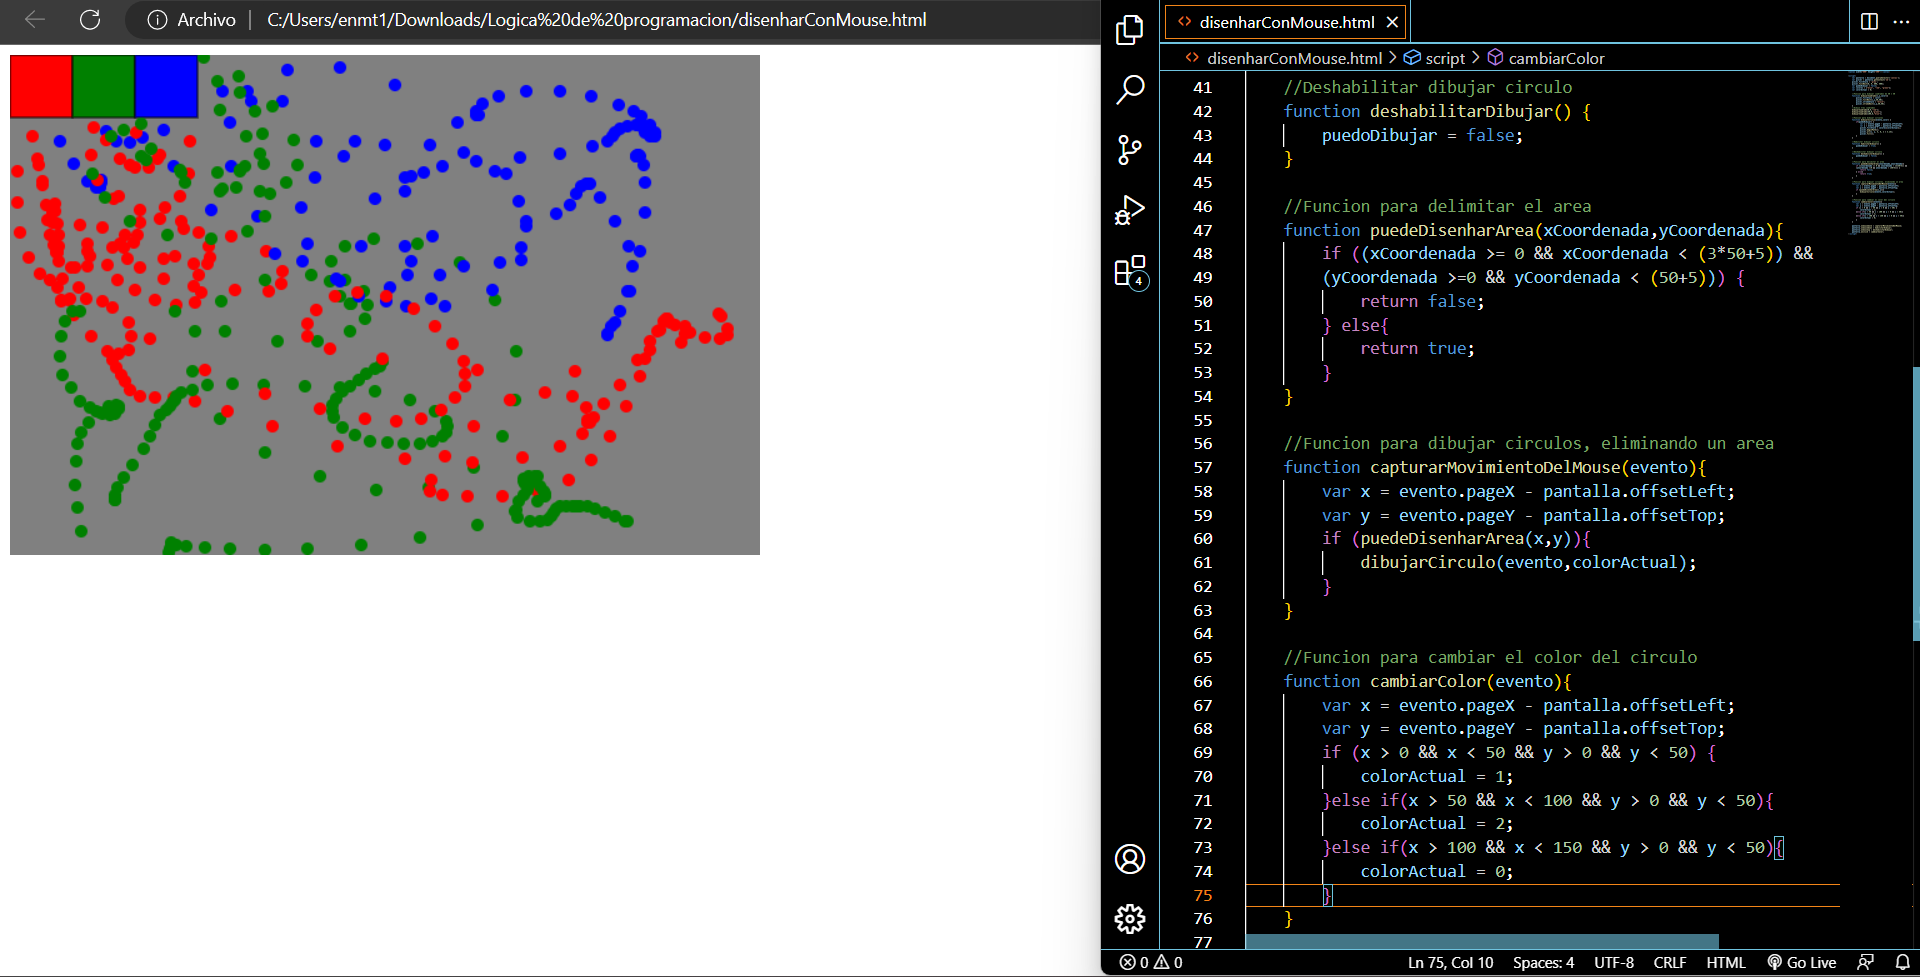This screenshot has width=1920, height=977.
Task: Reload the browser page
Action: tap(90, 19)
